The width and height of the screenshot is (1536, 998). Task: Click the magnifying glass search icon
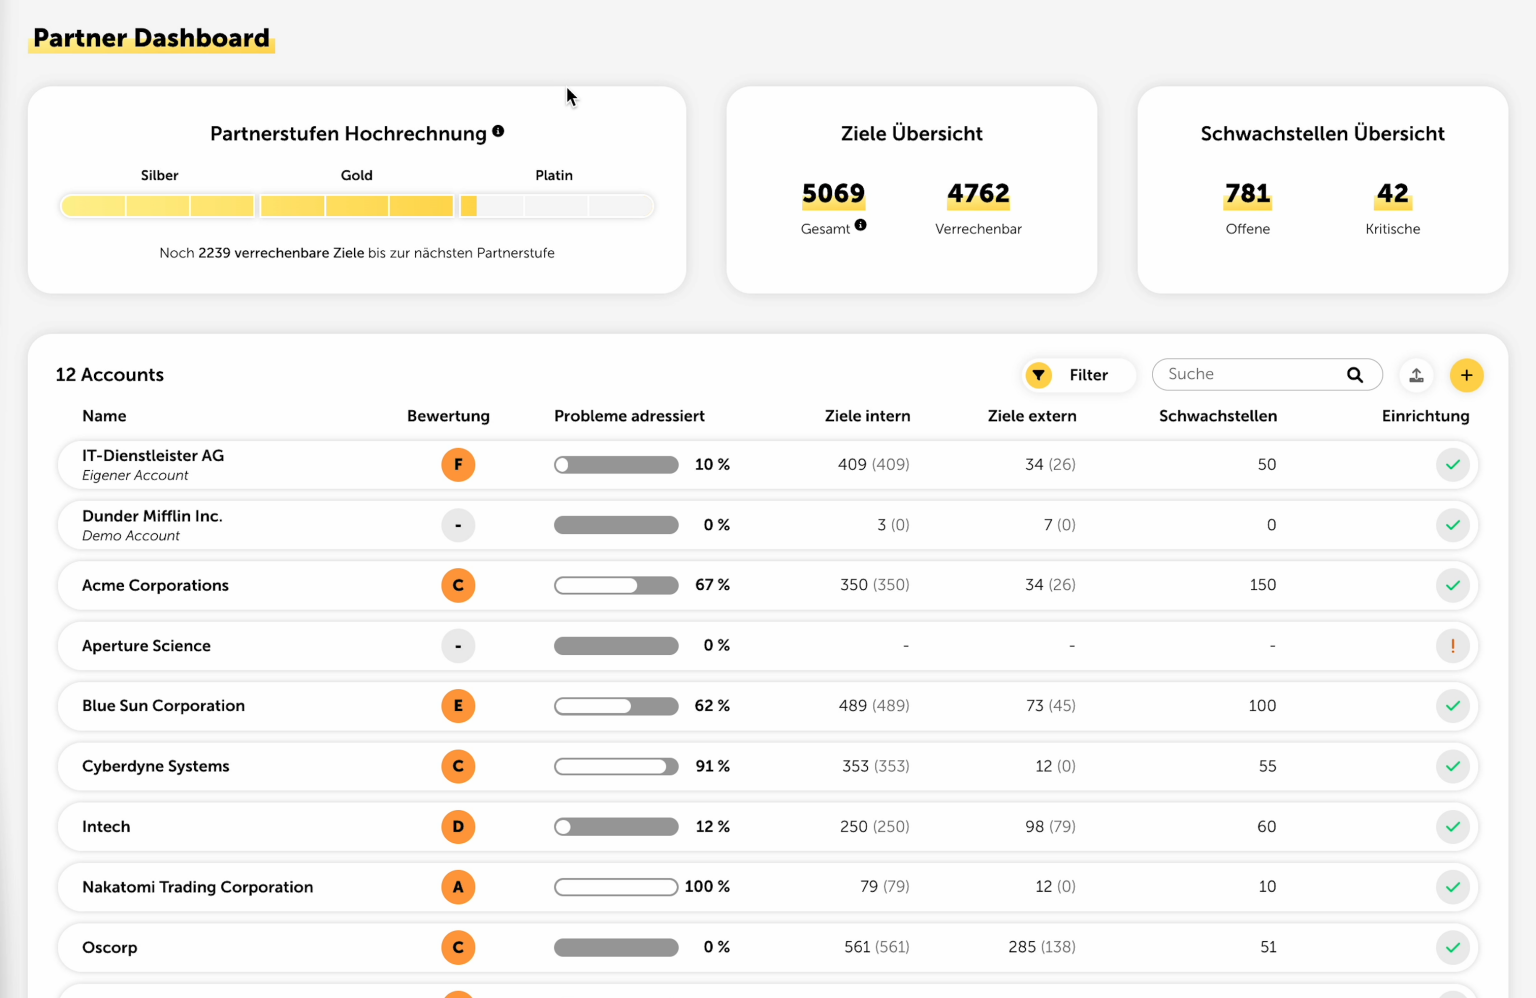(1355, 375)
